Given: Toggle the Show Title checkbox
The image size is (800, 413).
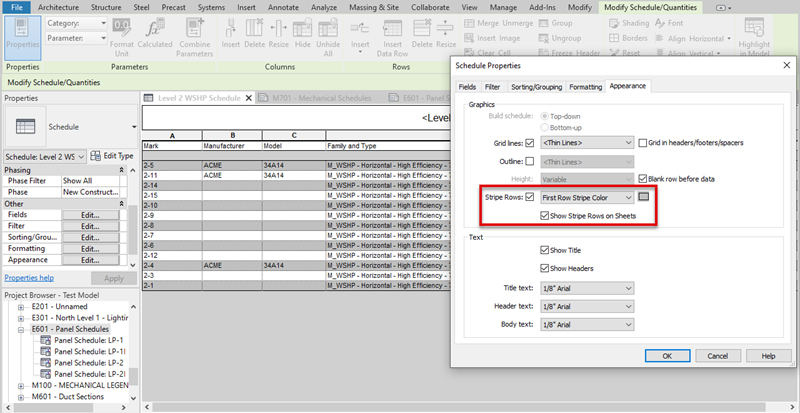Looking at the screenshot, I should click(544, 250).
